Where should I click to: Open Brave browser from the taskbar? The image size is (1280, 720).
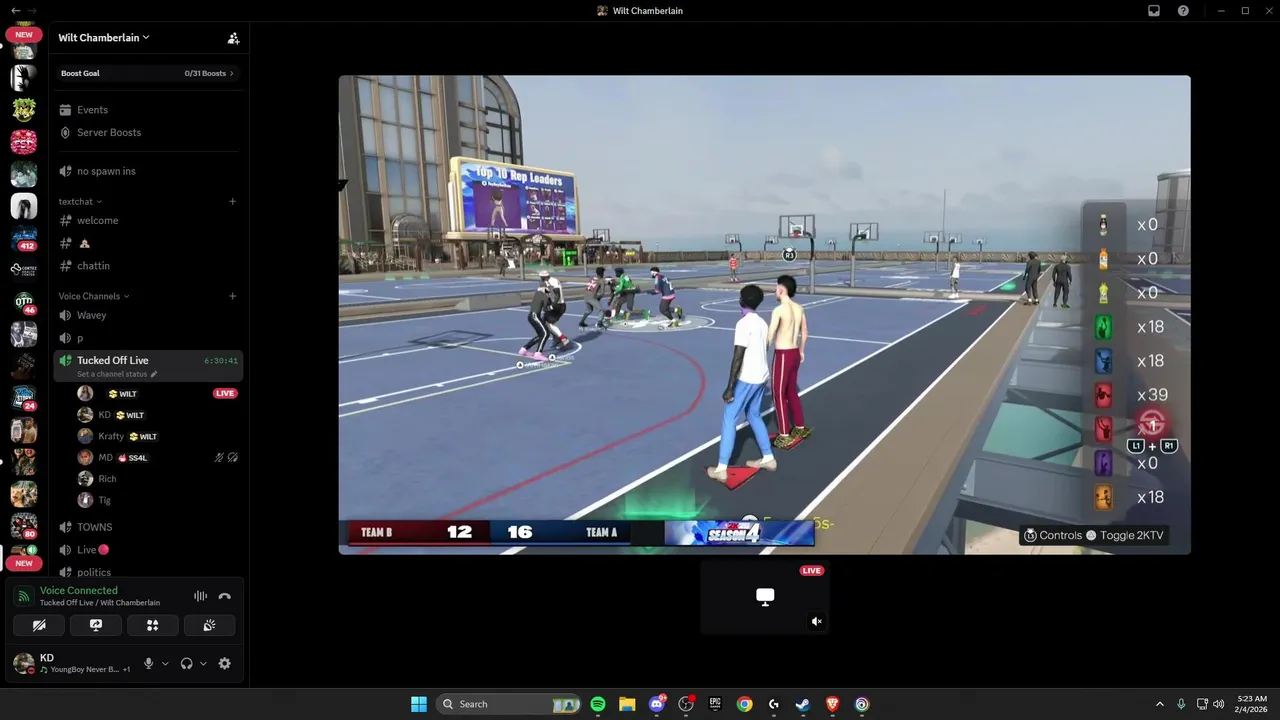833,704
